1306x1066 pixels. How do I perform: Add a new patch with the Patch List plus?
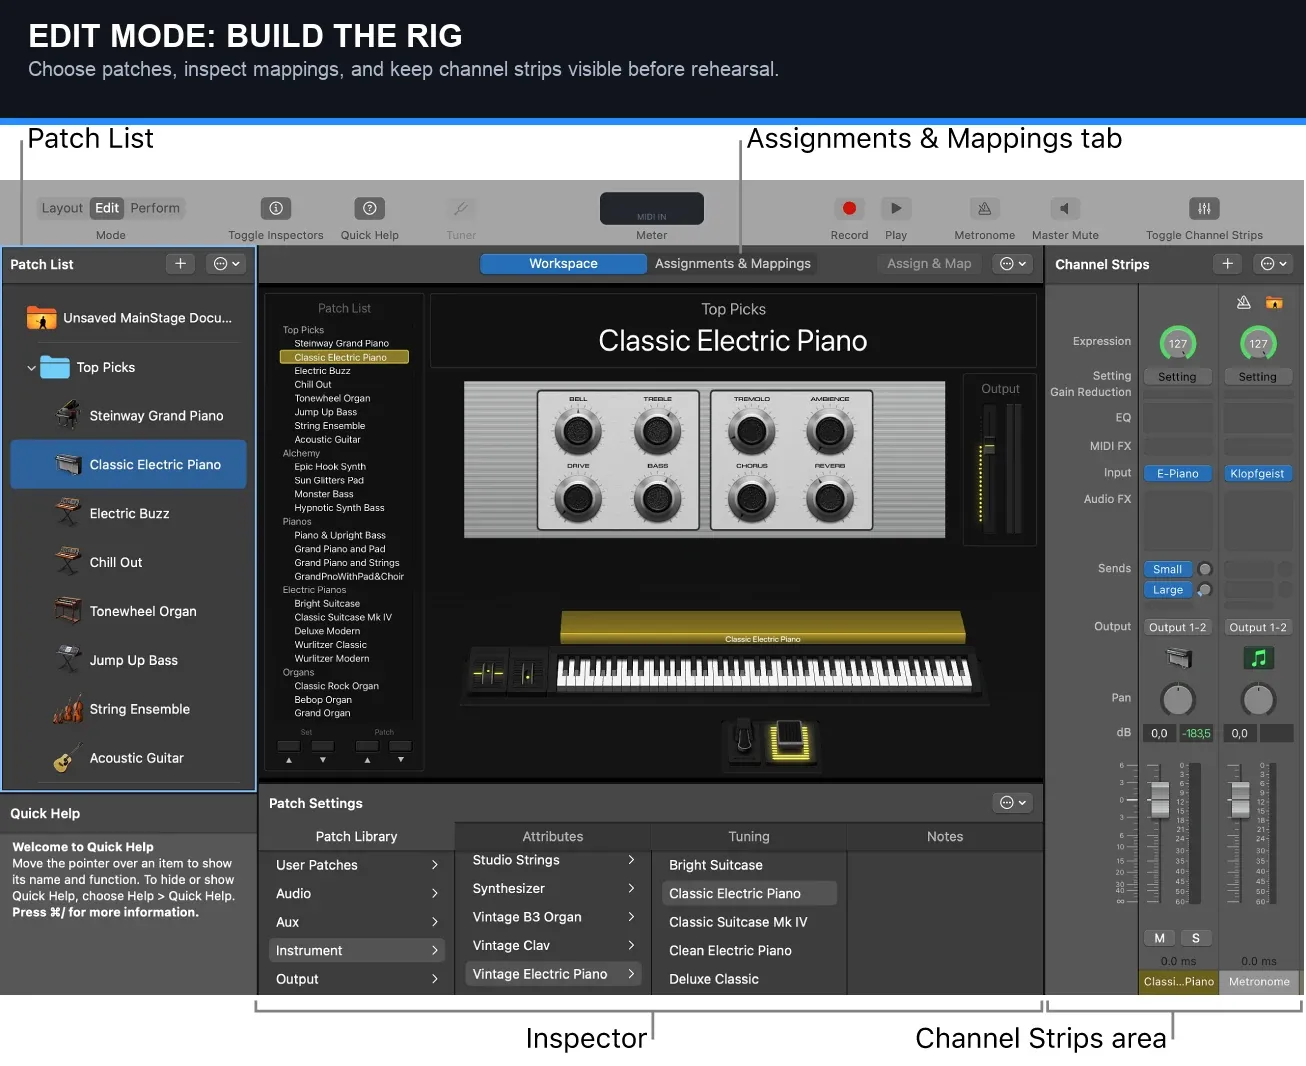tap(180, 264)
